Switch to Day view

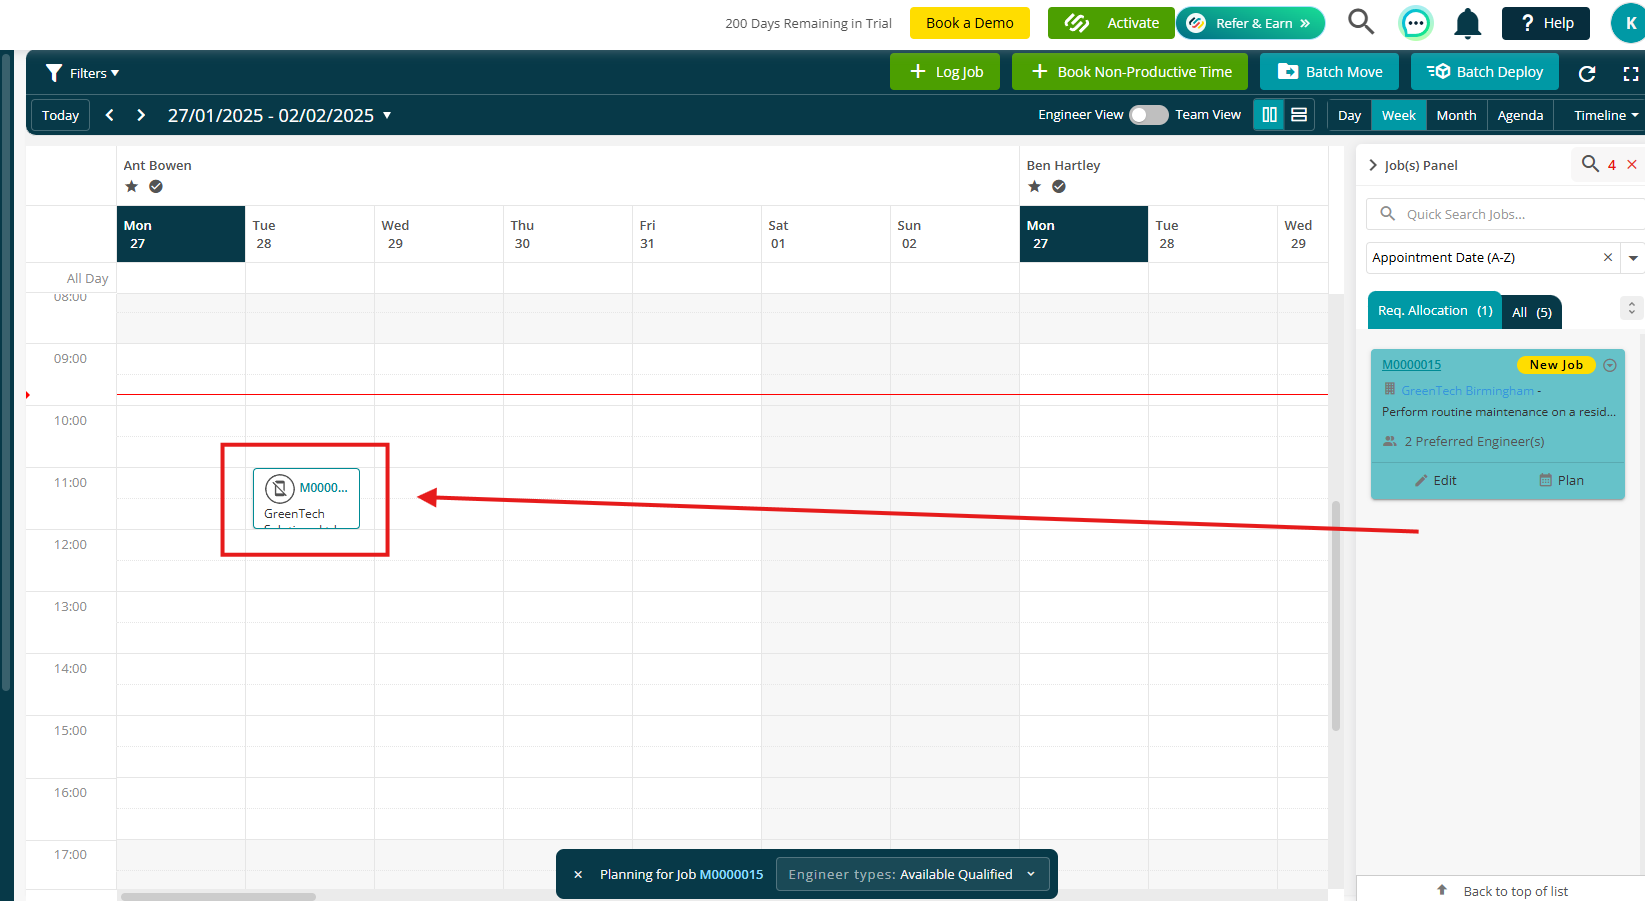pyautogui.click(x=1349, y=115)
